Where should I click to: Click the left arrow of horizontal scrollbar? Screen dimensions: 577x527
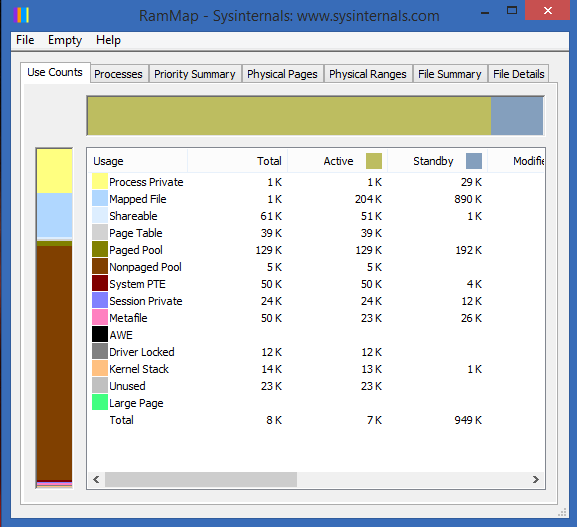(96, 480)
